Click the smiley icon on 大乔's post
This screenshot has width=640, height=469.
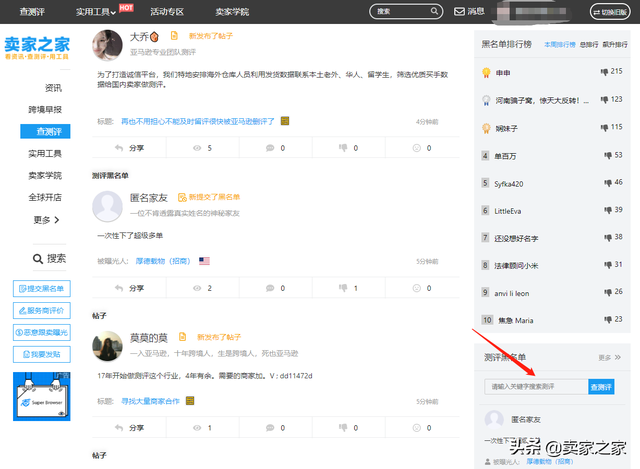point(416,148)
